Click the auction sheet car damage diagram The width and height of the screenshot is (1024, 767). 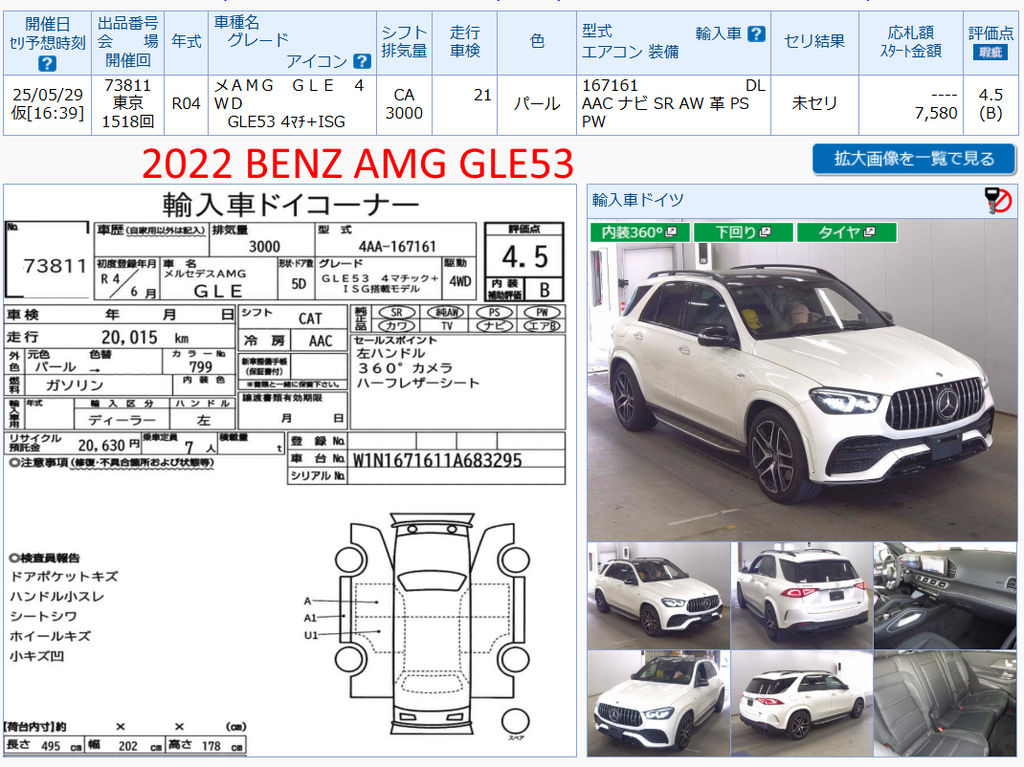coord(431,624)
